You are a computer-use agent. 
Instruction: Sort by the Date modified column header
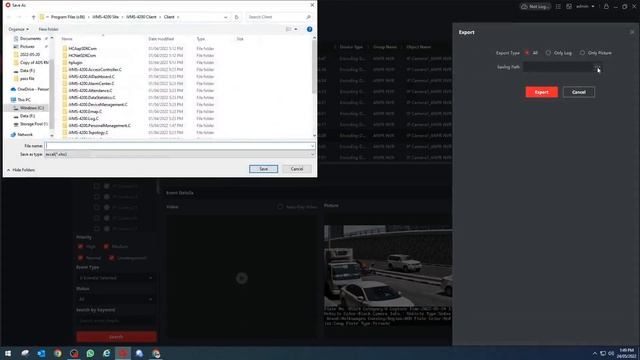pyautogui.click(x=161, y=39)
